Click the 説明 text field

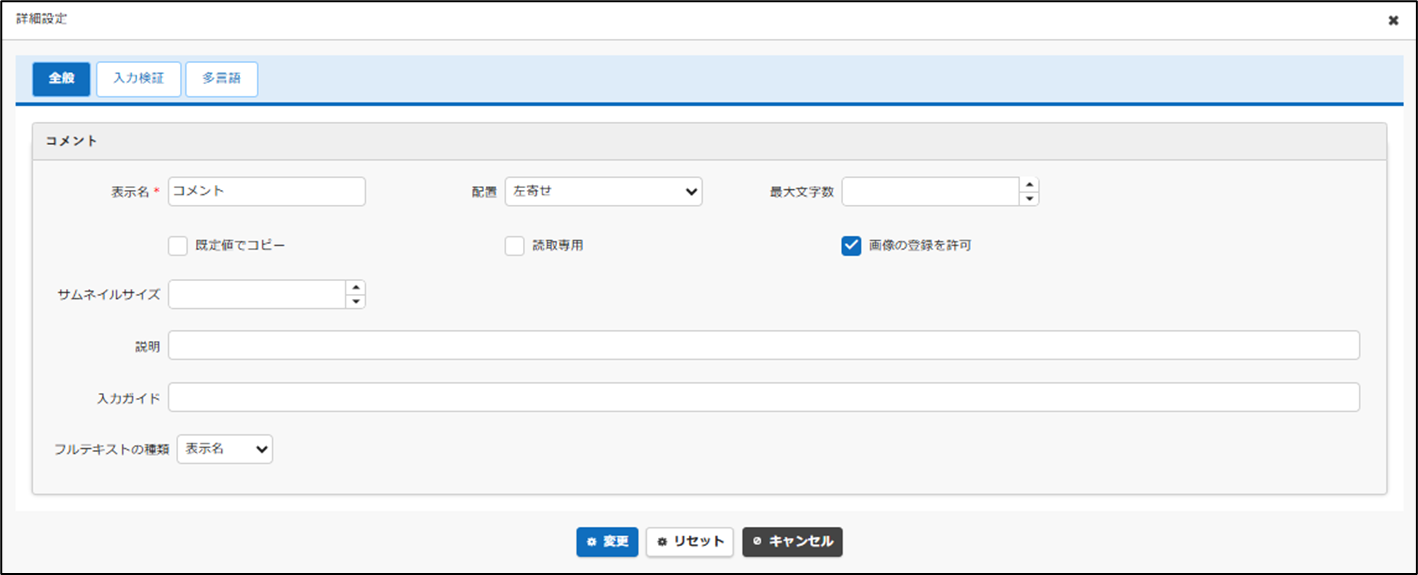coord(764,345)
